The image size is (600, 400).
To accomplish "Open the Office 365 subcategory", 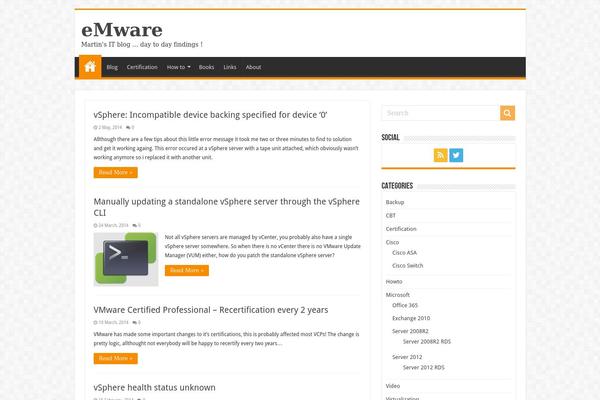I will 405,305.
